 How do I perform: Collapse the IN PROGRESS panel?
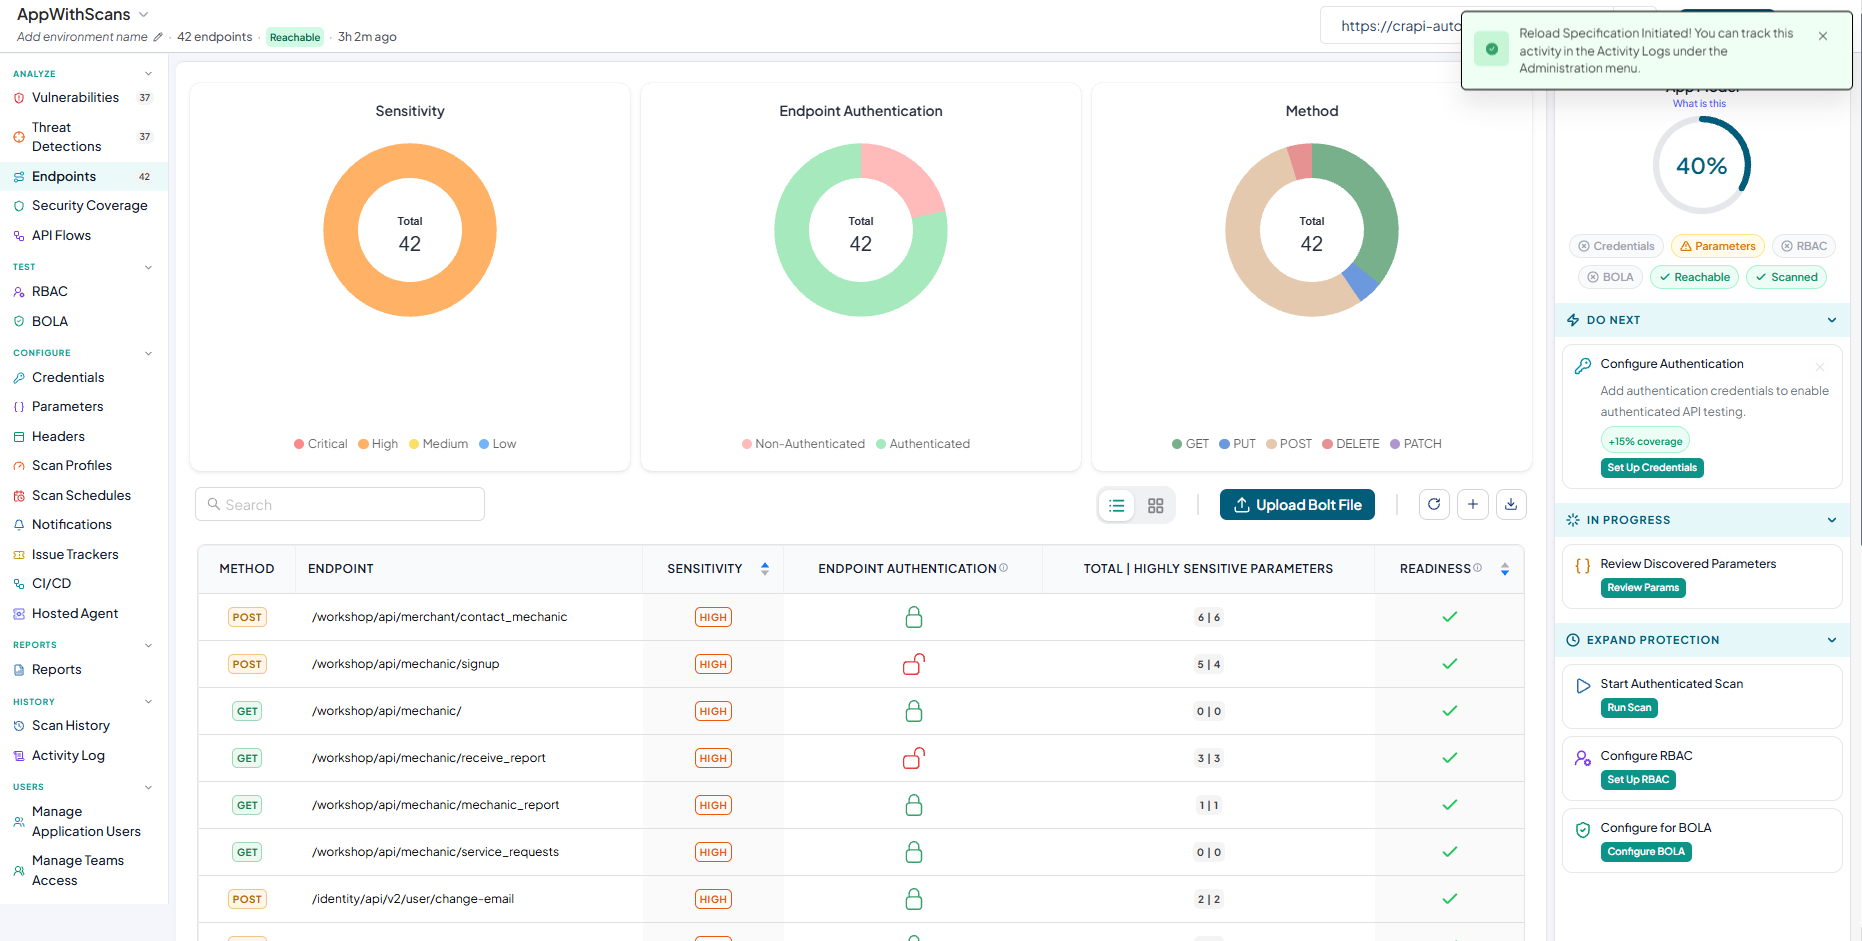(1832, 520)
